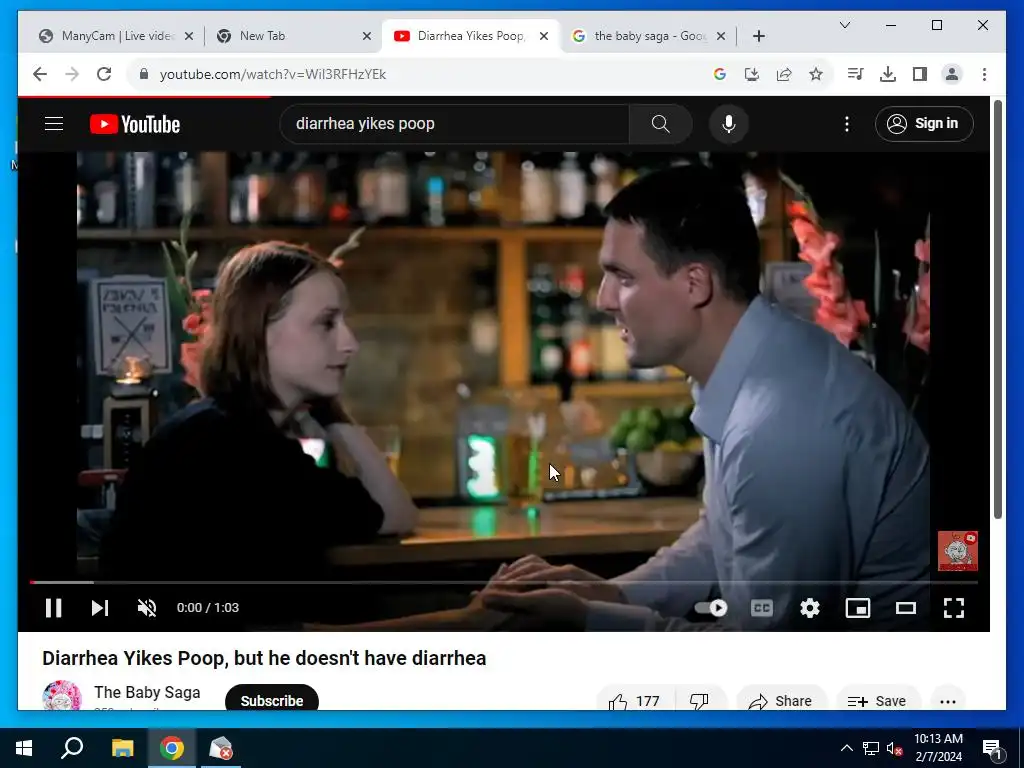
Task: Subscribe to The Baby Saga
Action: click(x=272, y=699)
